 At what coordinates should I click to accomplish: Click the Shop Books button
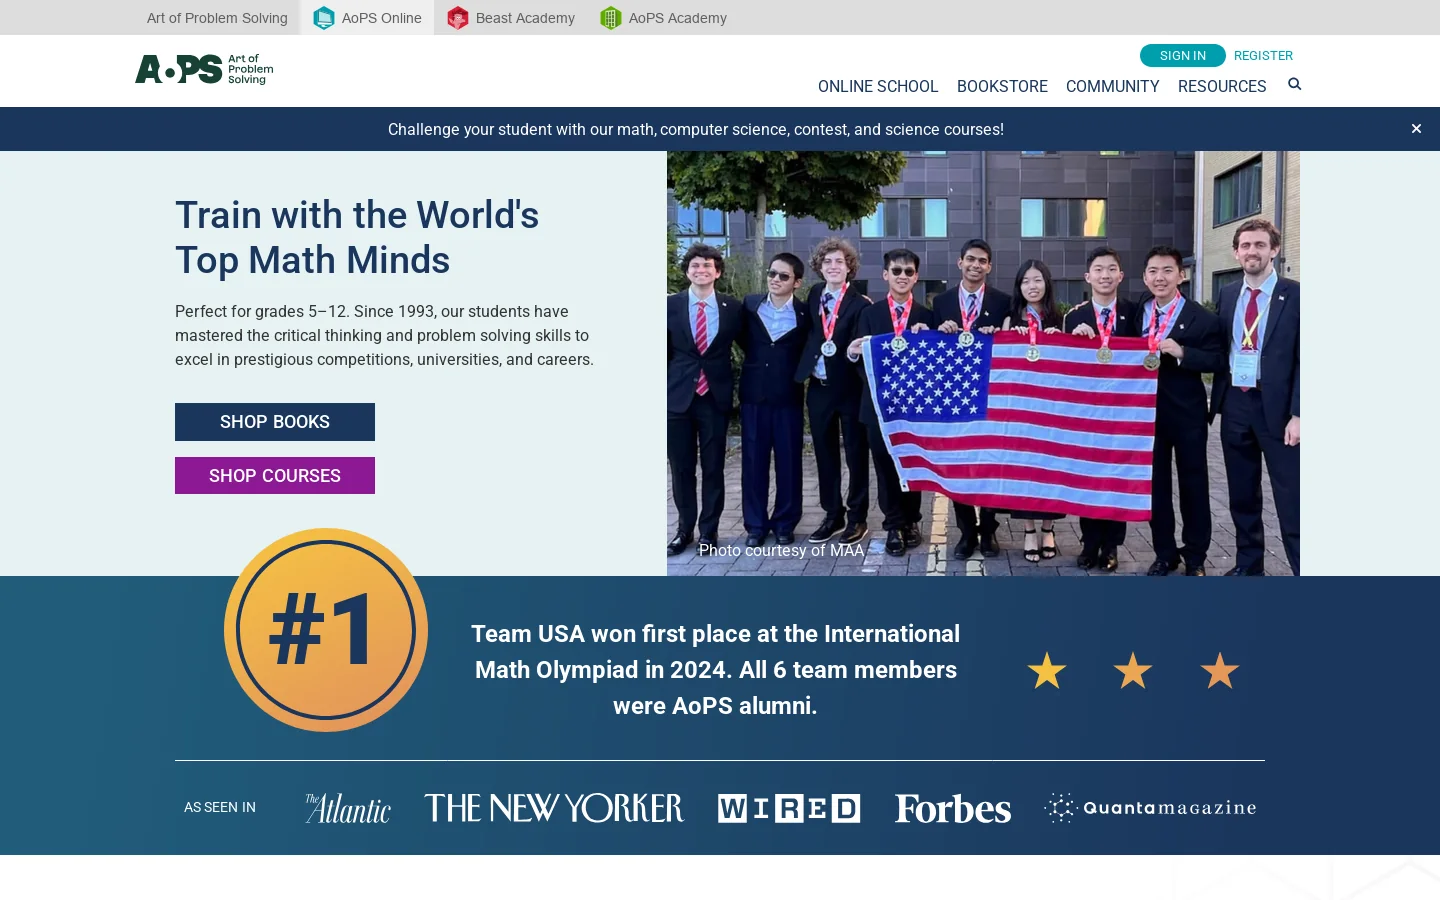click(x=275, y=422)
